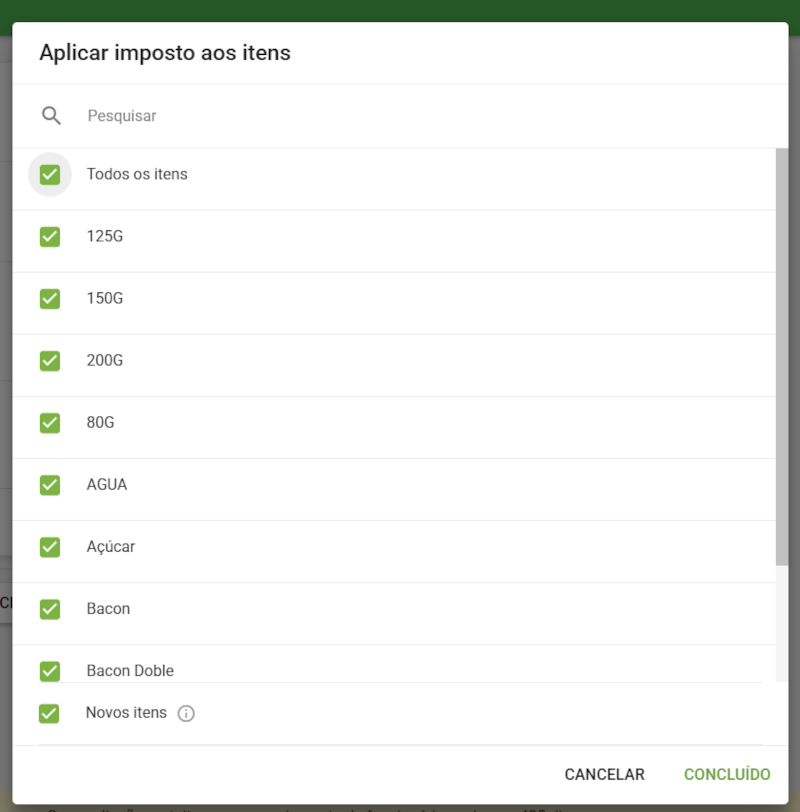
Task: Deselect the 80G checkbox
Action: (50, 423)
